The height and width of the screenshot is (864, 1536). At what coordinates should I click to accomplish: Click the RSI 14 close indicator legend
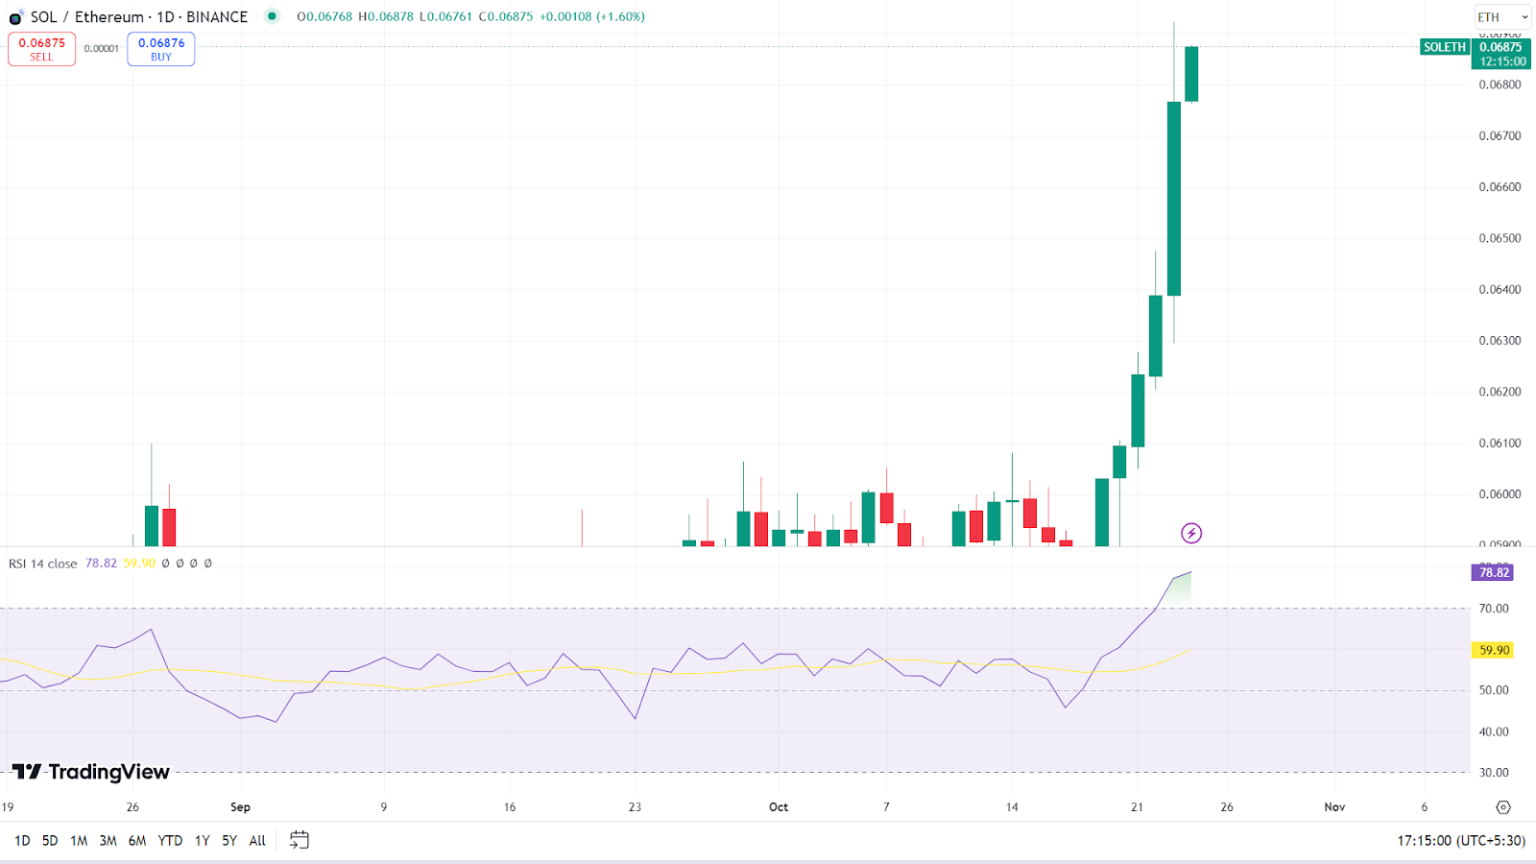coord(43,564)
